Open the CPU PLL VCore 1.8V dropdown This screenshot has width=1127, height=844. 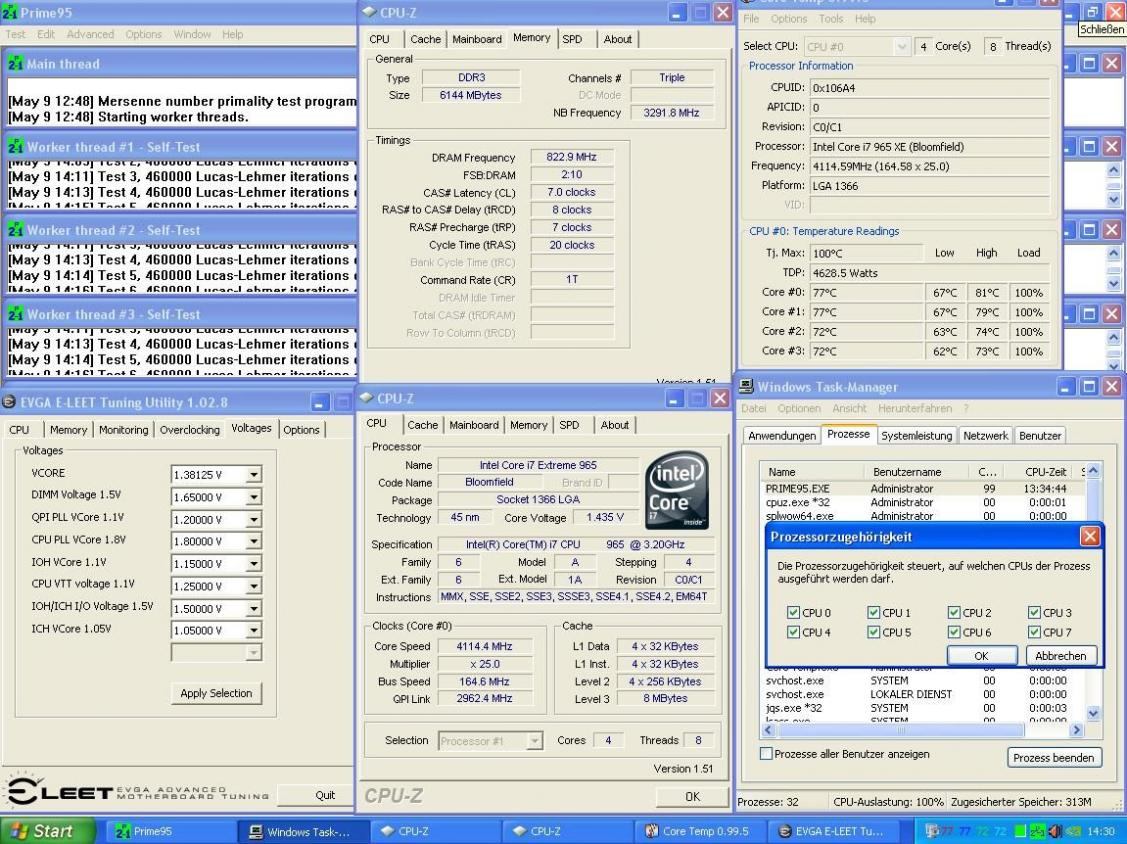pyautogui.click(x=253, y=541)
